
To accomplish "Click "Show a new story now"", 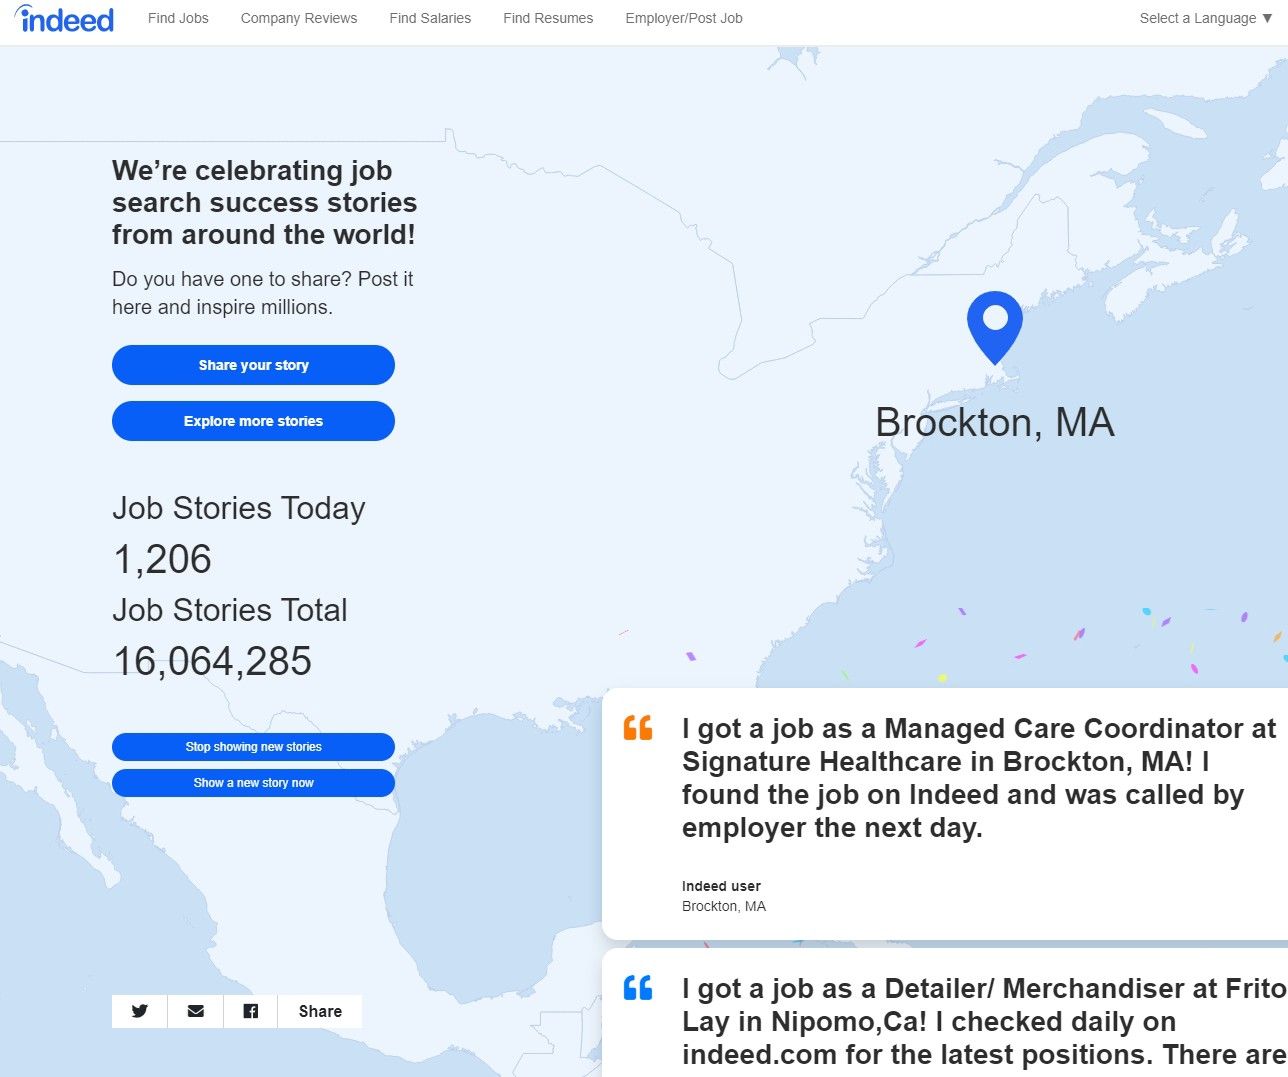I will point(253,783).
